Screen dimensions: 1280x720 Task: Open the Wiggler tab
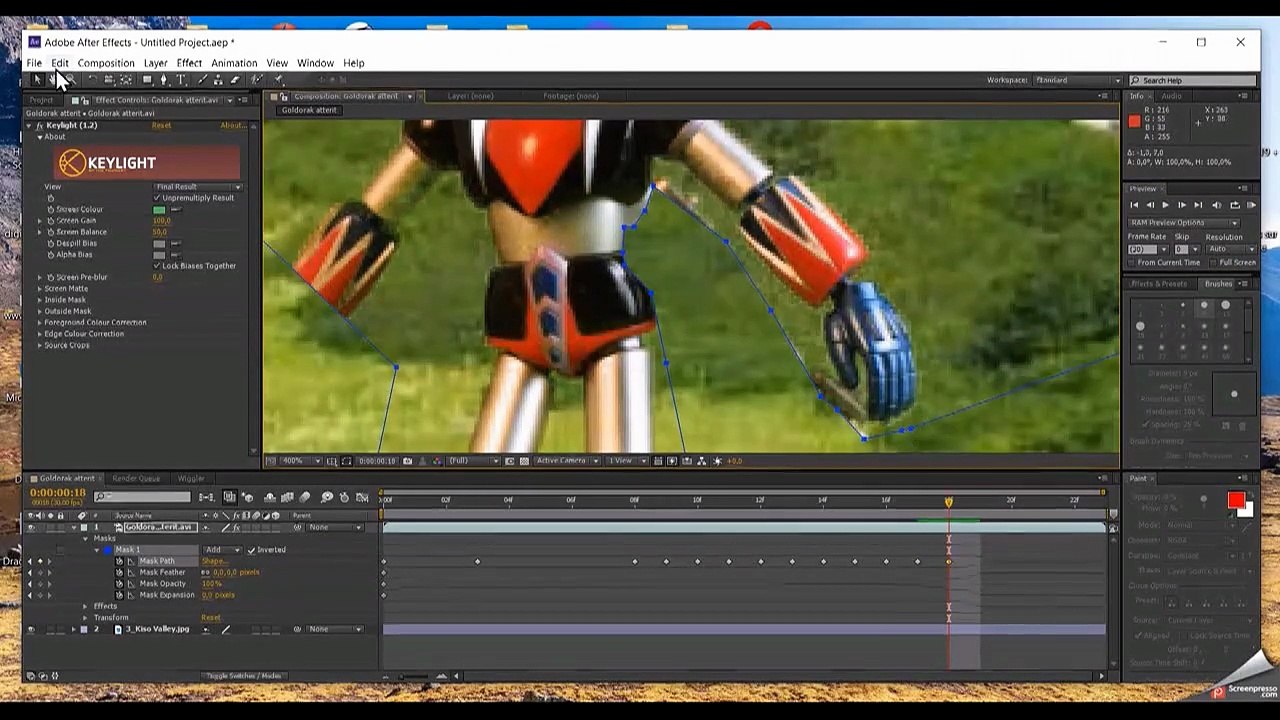coord(190,478)
